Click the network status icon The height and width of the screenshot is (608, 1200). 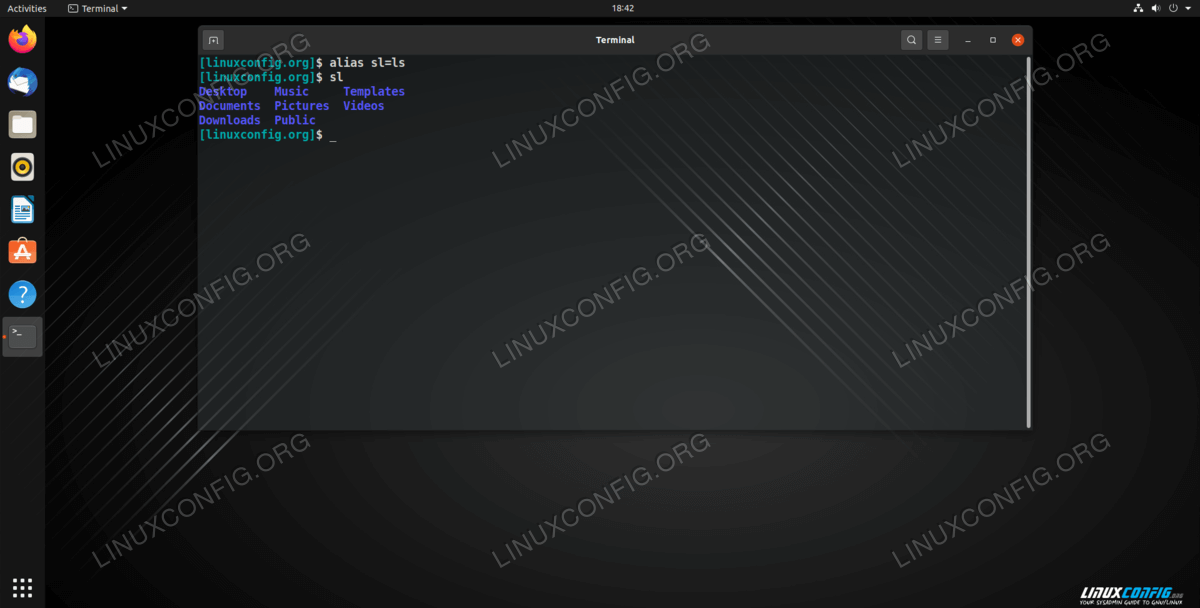1138,8
